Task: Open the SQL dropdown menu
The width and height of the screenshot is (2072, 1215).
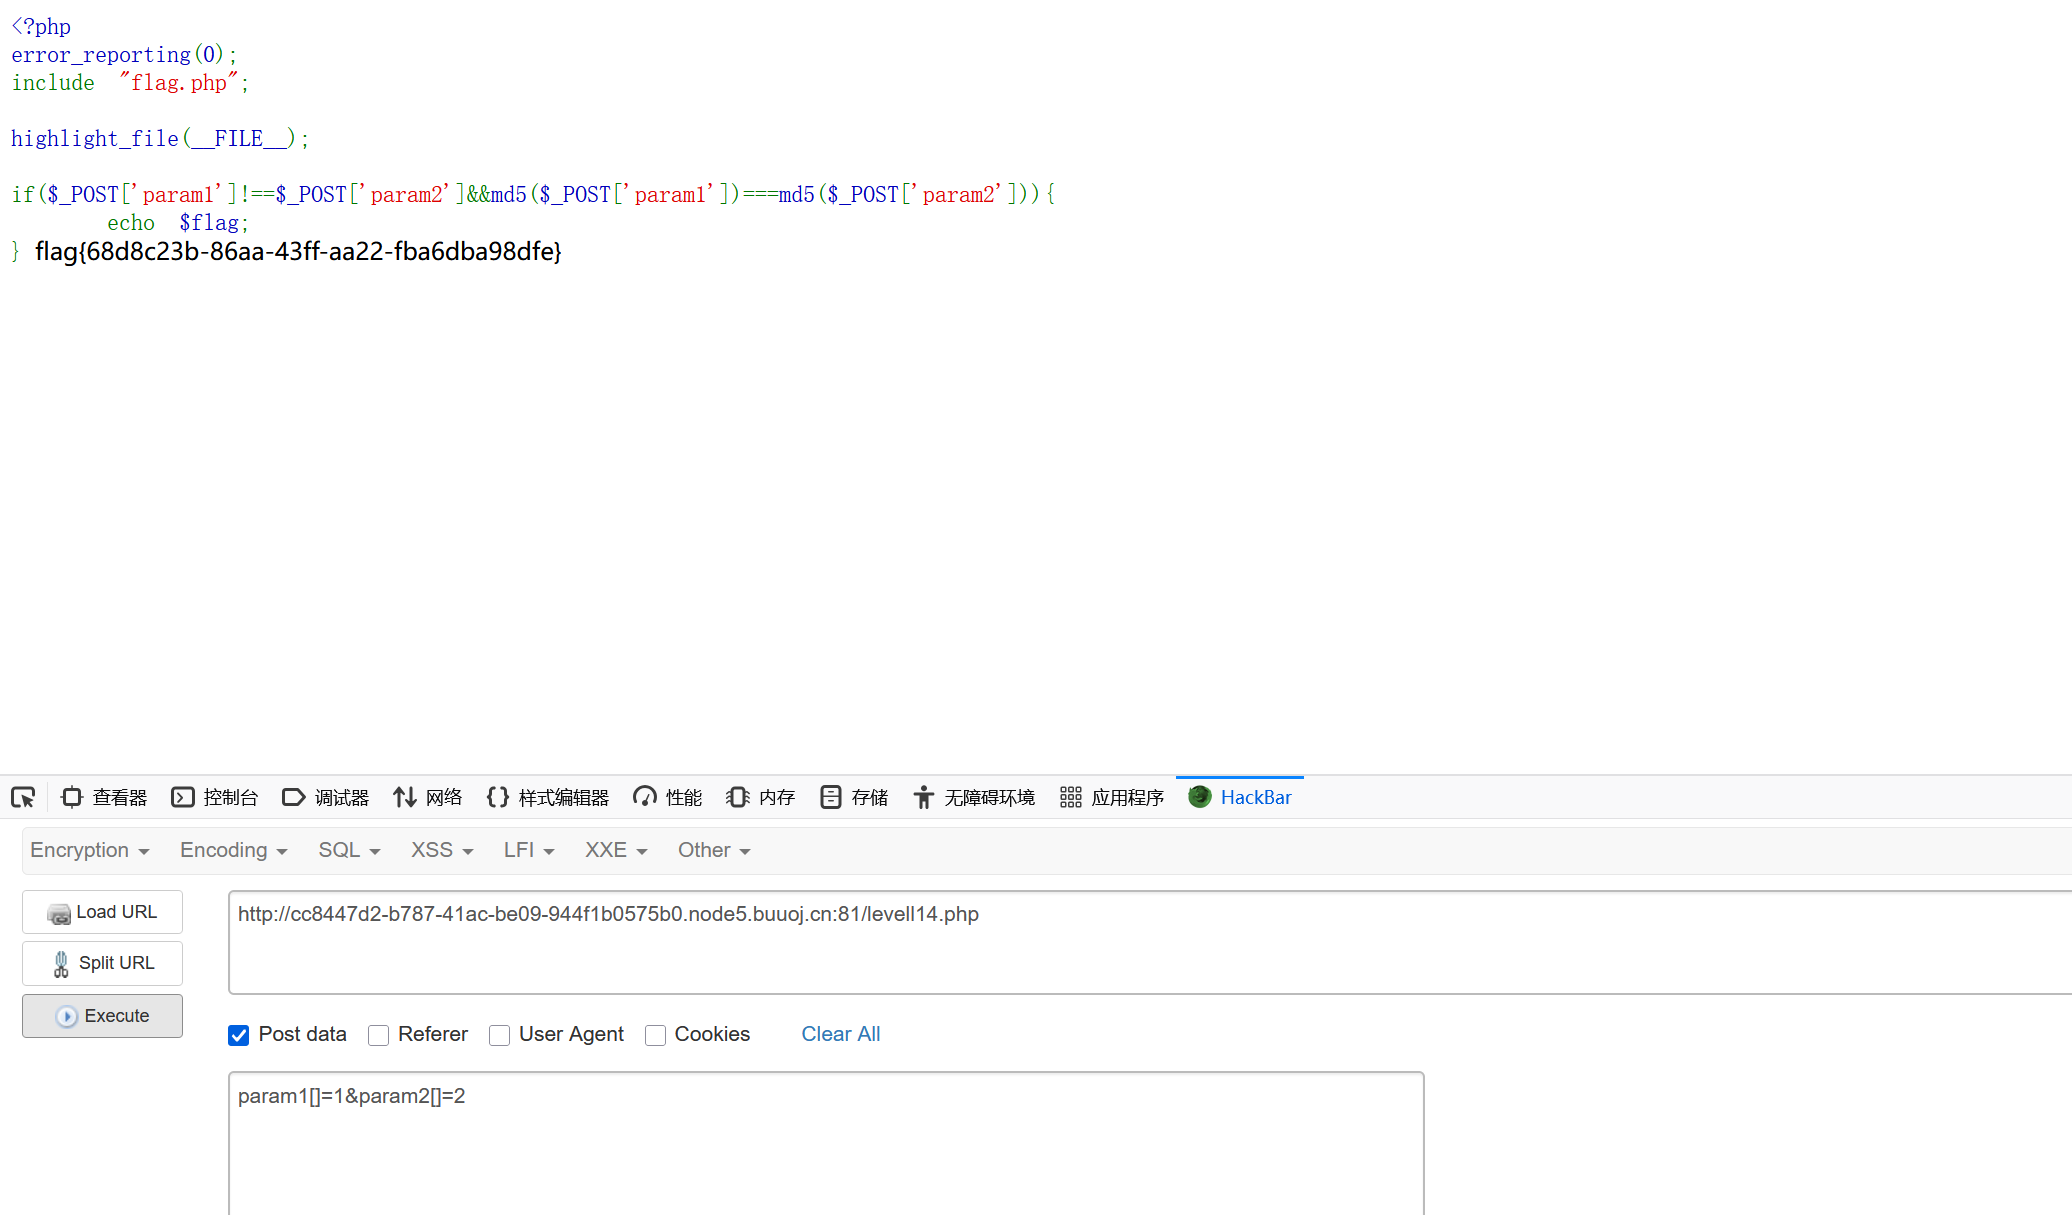Action: pyautogui.click(x=350, y=850)
